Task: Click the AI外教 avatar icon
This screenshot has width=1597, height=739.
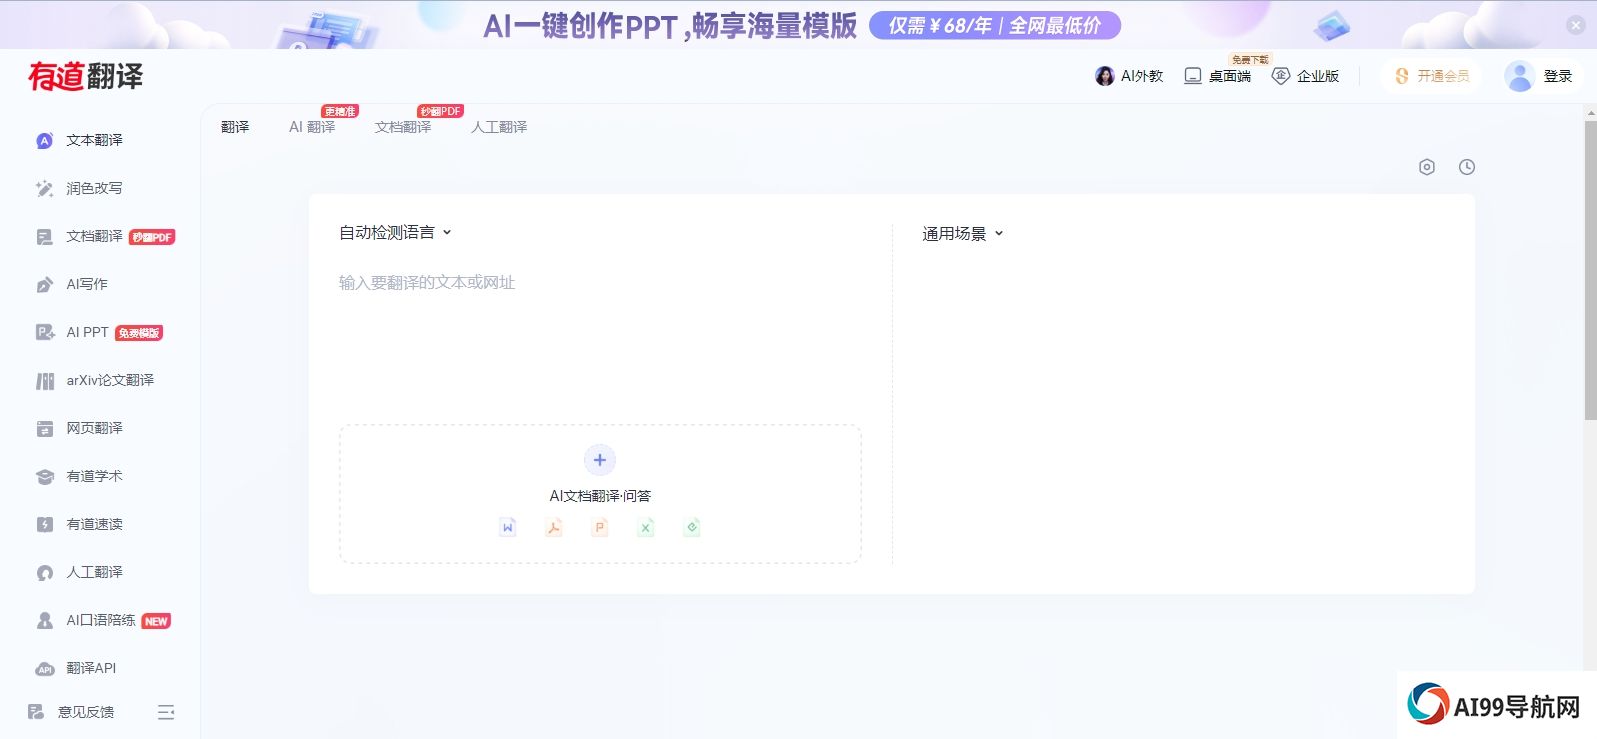Action: [1105, 76]
